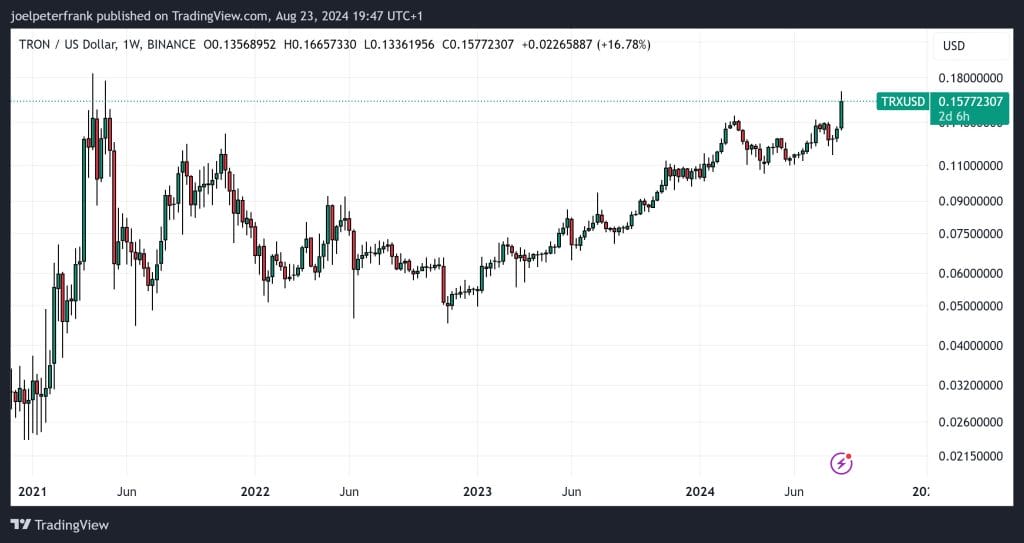Click the TRXUSD symbol price tag
This screenshot has height=543, width=1024.
[x=902, y=101]
